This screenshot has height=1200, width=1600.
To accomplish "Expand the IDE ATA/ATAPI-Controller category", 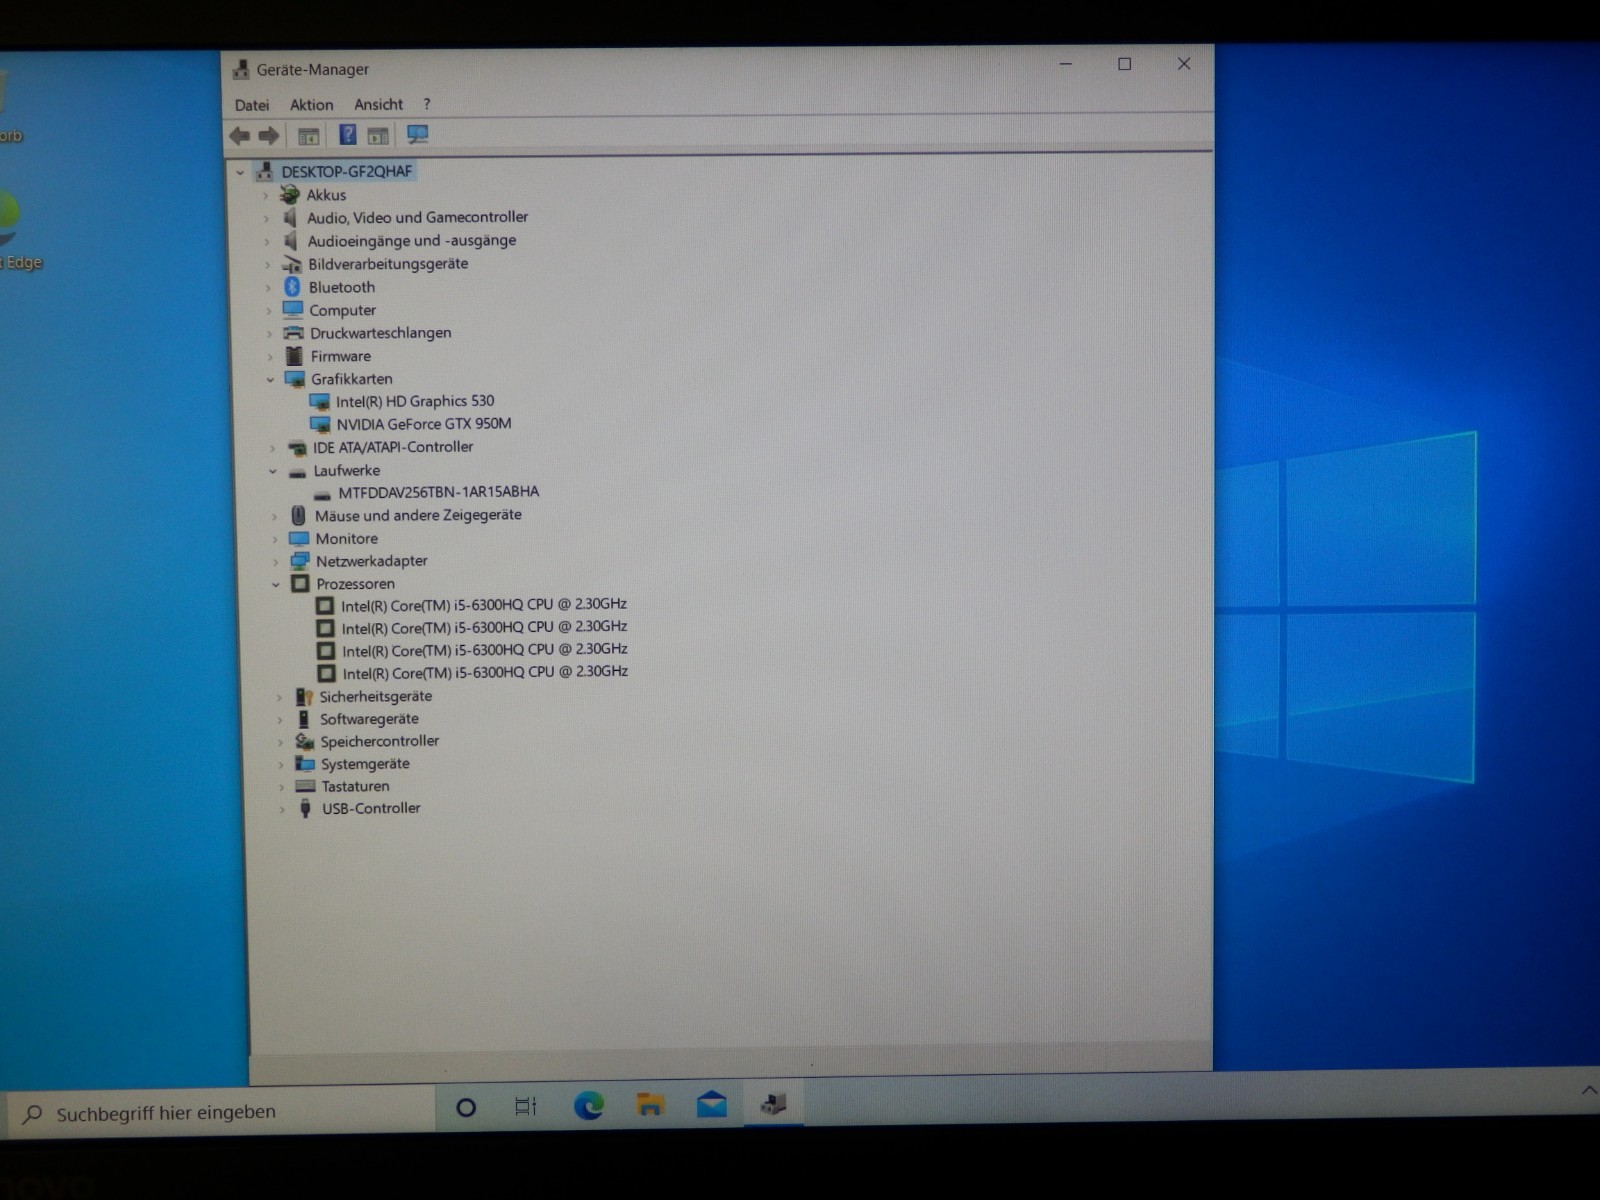I will 272,448.
